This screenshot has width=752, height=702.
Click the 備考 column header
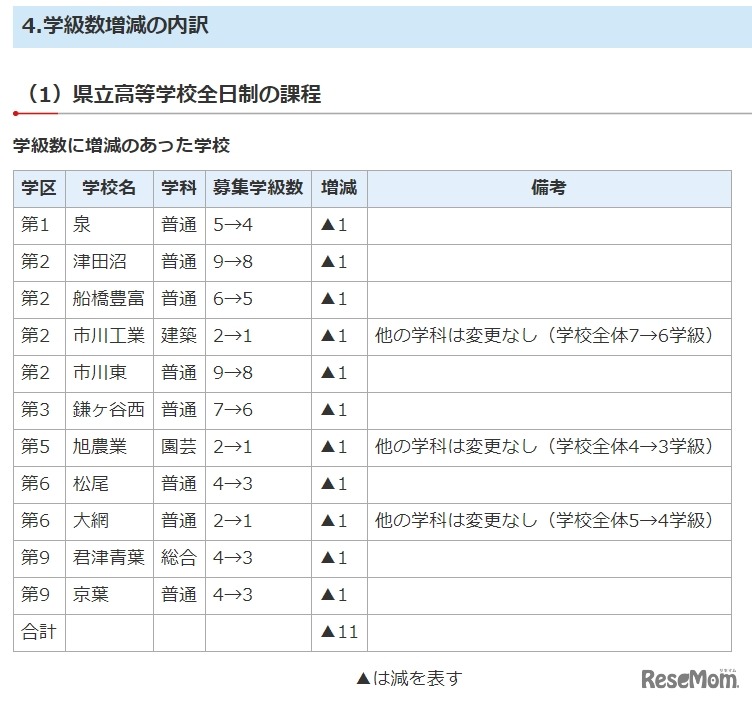click(549, 187)
